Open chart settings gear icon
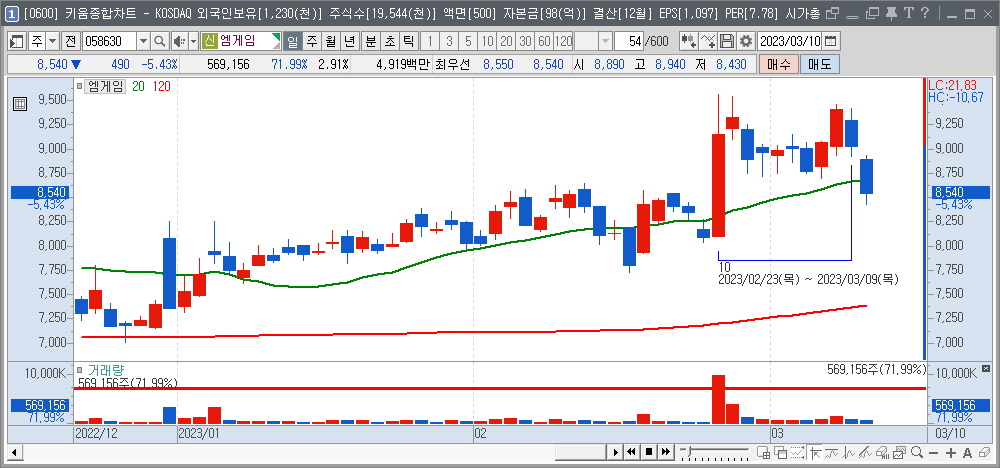 [746, 42]
